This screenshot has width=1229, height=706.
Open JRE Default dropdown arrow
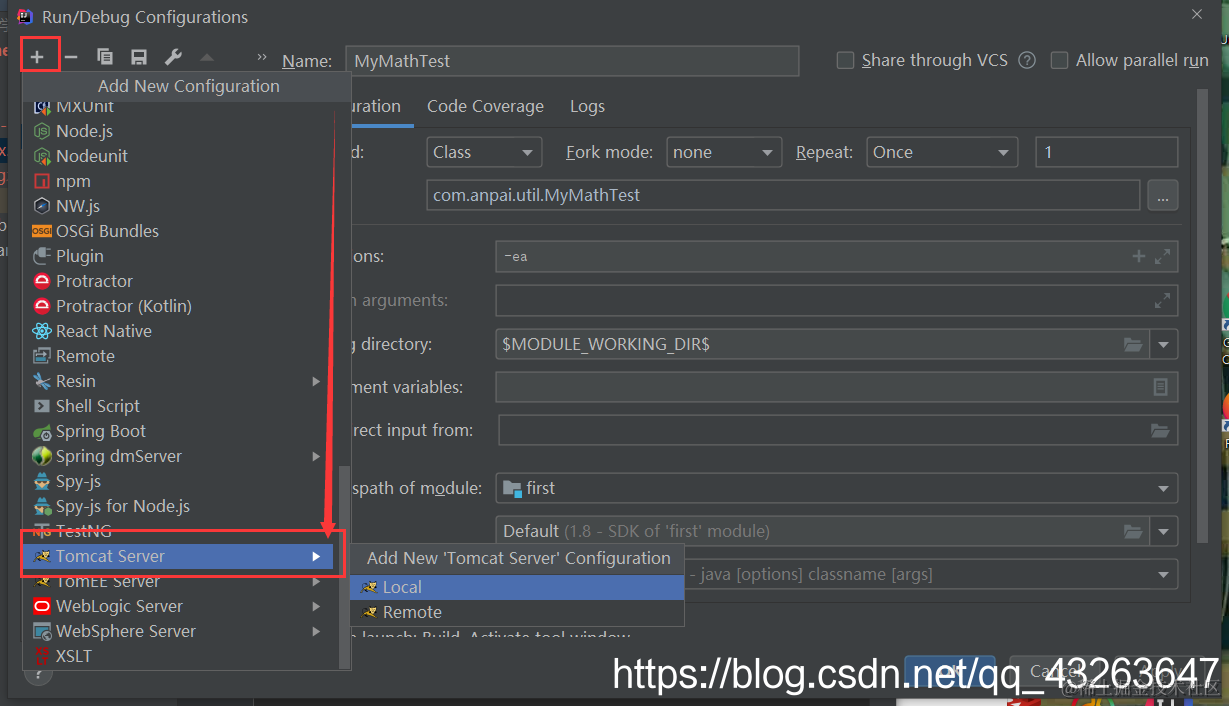click(1164, 531)
